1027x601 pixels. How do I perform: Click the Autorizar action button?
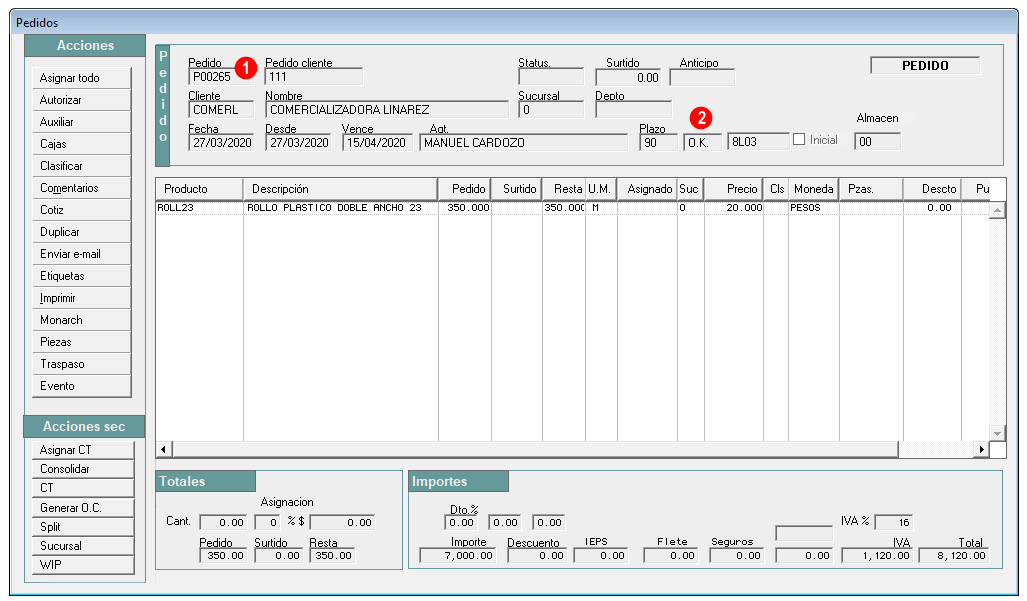click(82, 100)
